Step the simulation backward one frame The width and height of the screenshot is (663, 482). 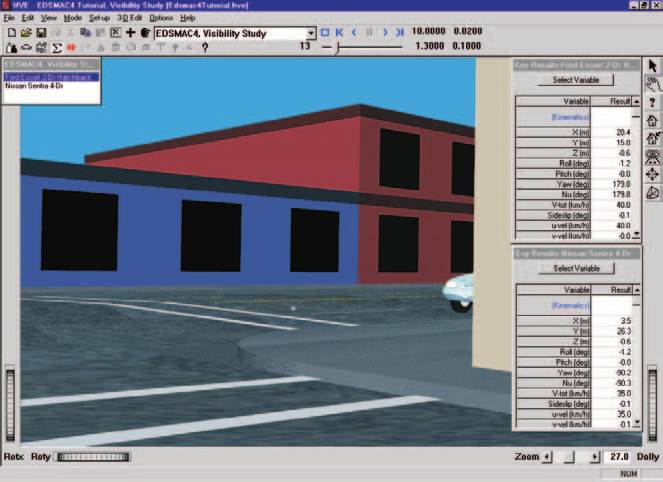click(354, 32)
